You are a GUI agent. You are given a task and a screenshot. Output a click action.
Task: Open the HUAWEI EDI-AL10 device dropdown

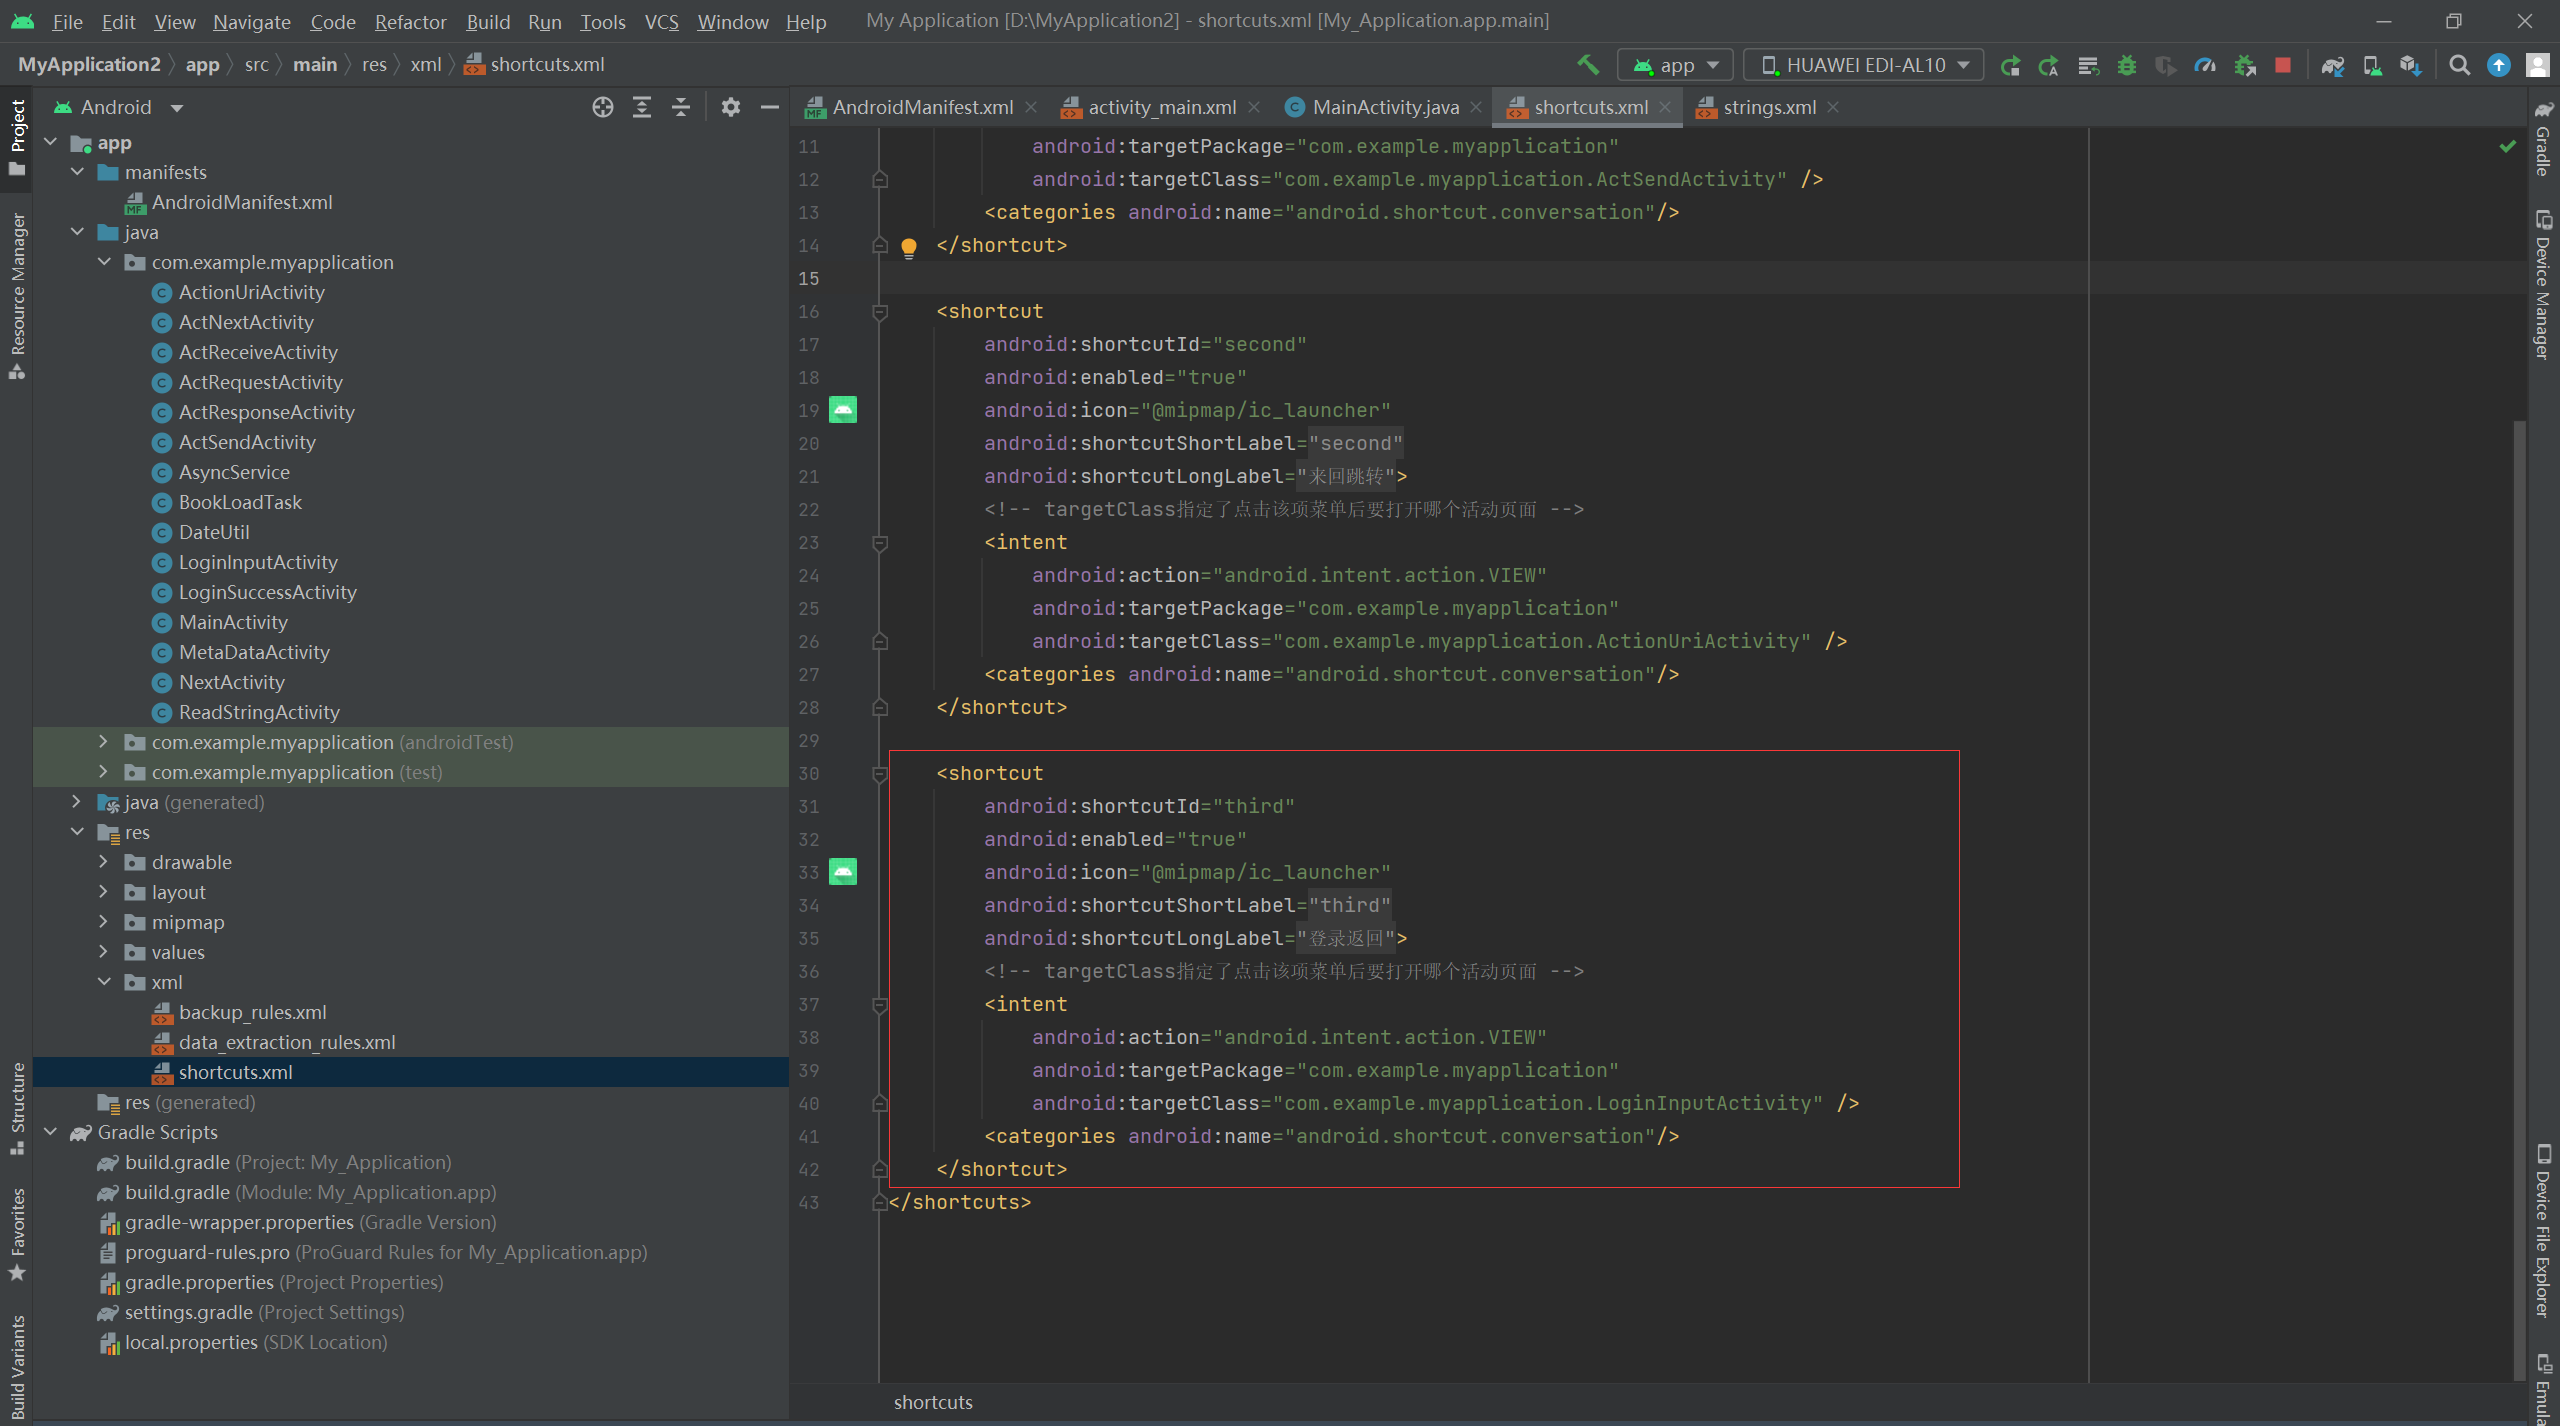(x=1865, y=65)
